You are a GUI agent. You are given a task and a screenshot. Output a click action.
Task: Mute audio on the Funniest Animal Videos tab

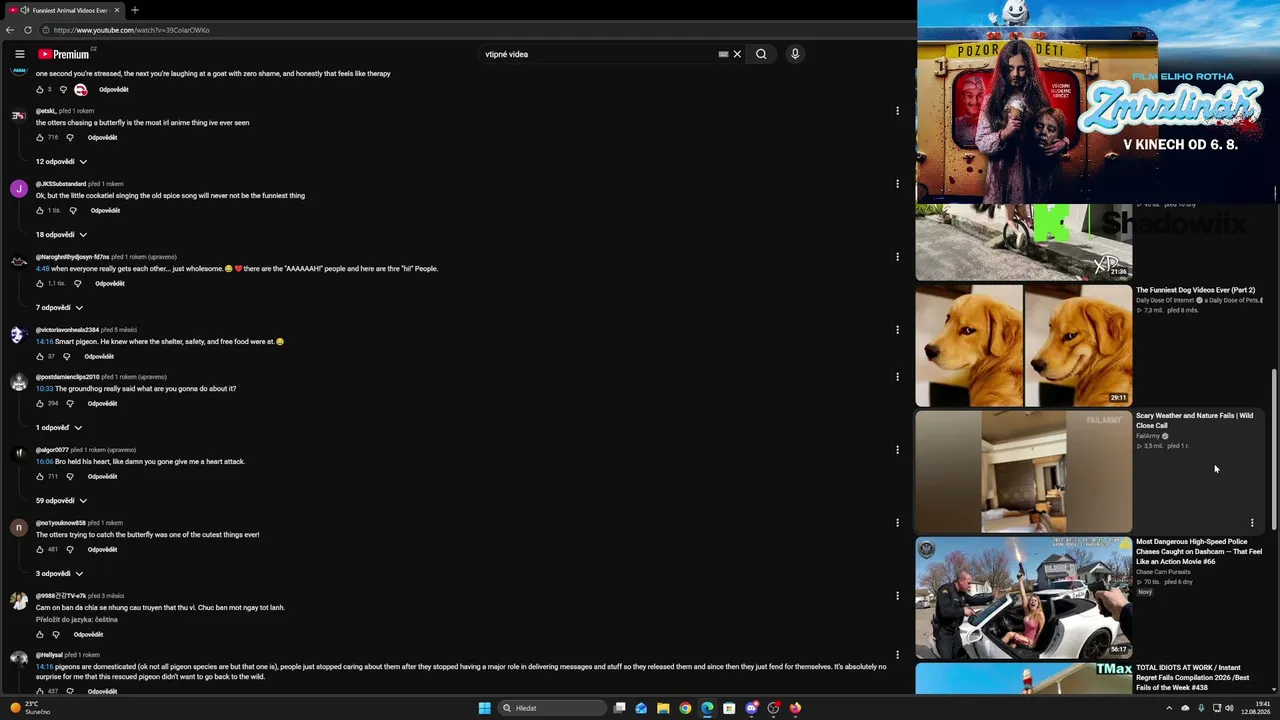(24, 10)
